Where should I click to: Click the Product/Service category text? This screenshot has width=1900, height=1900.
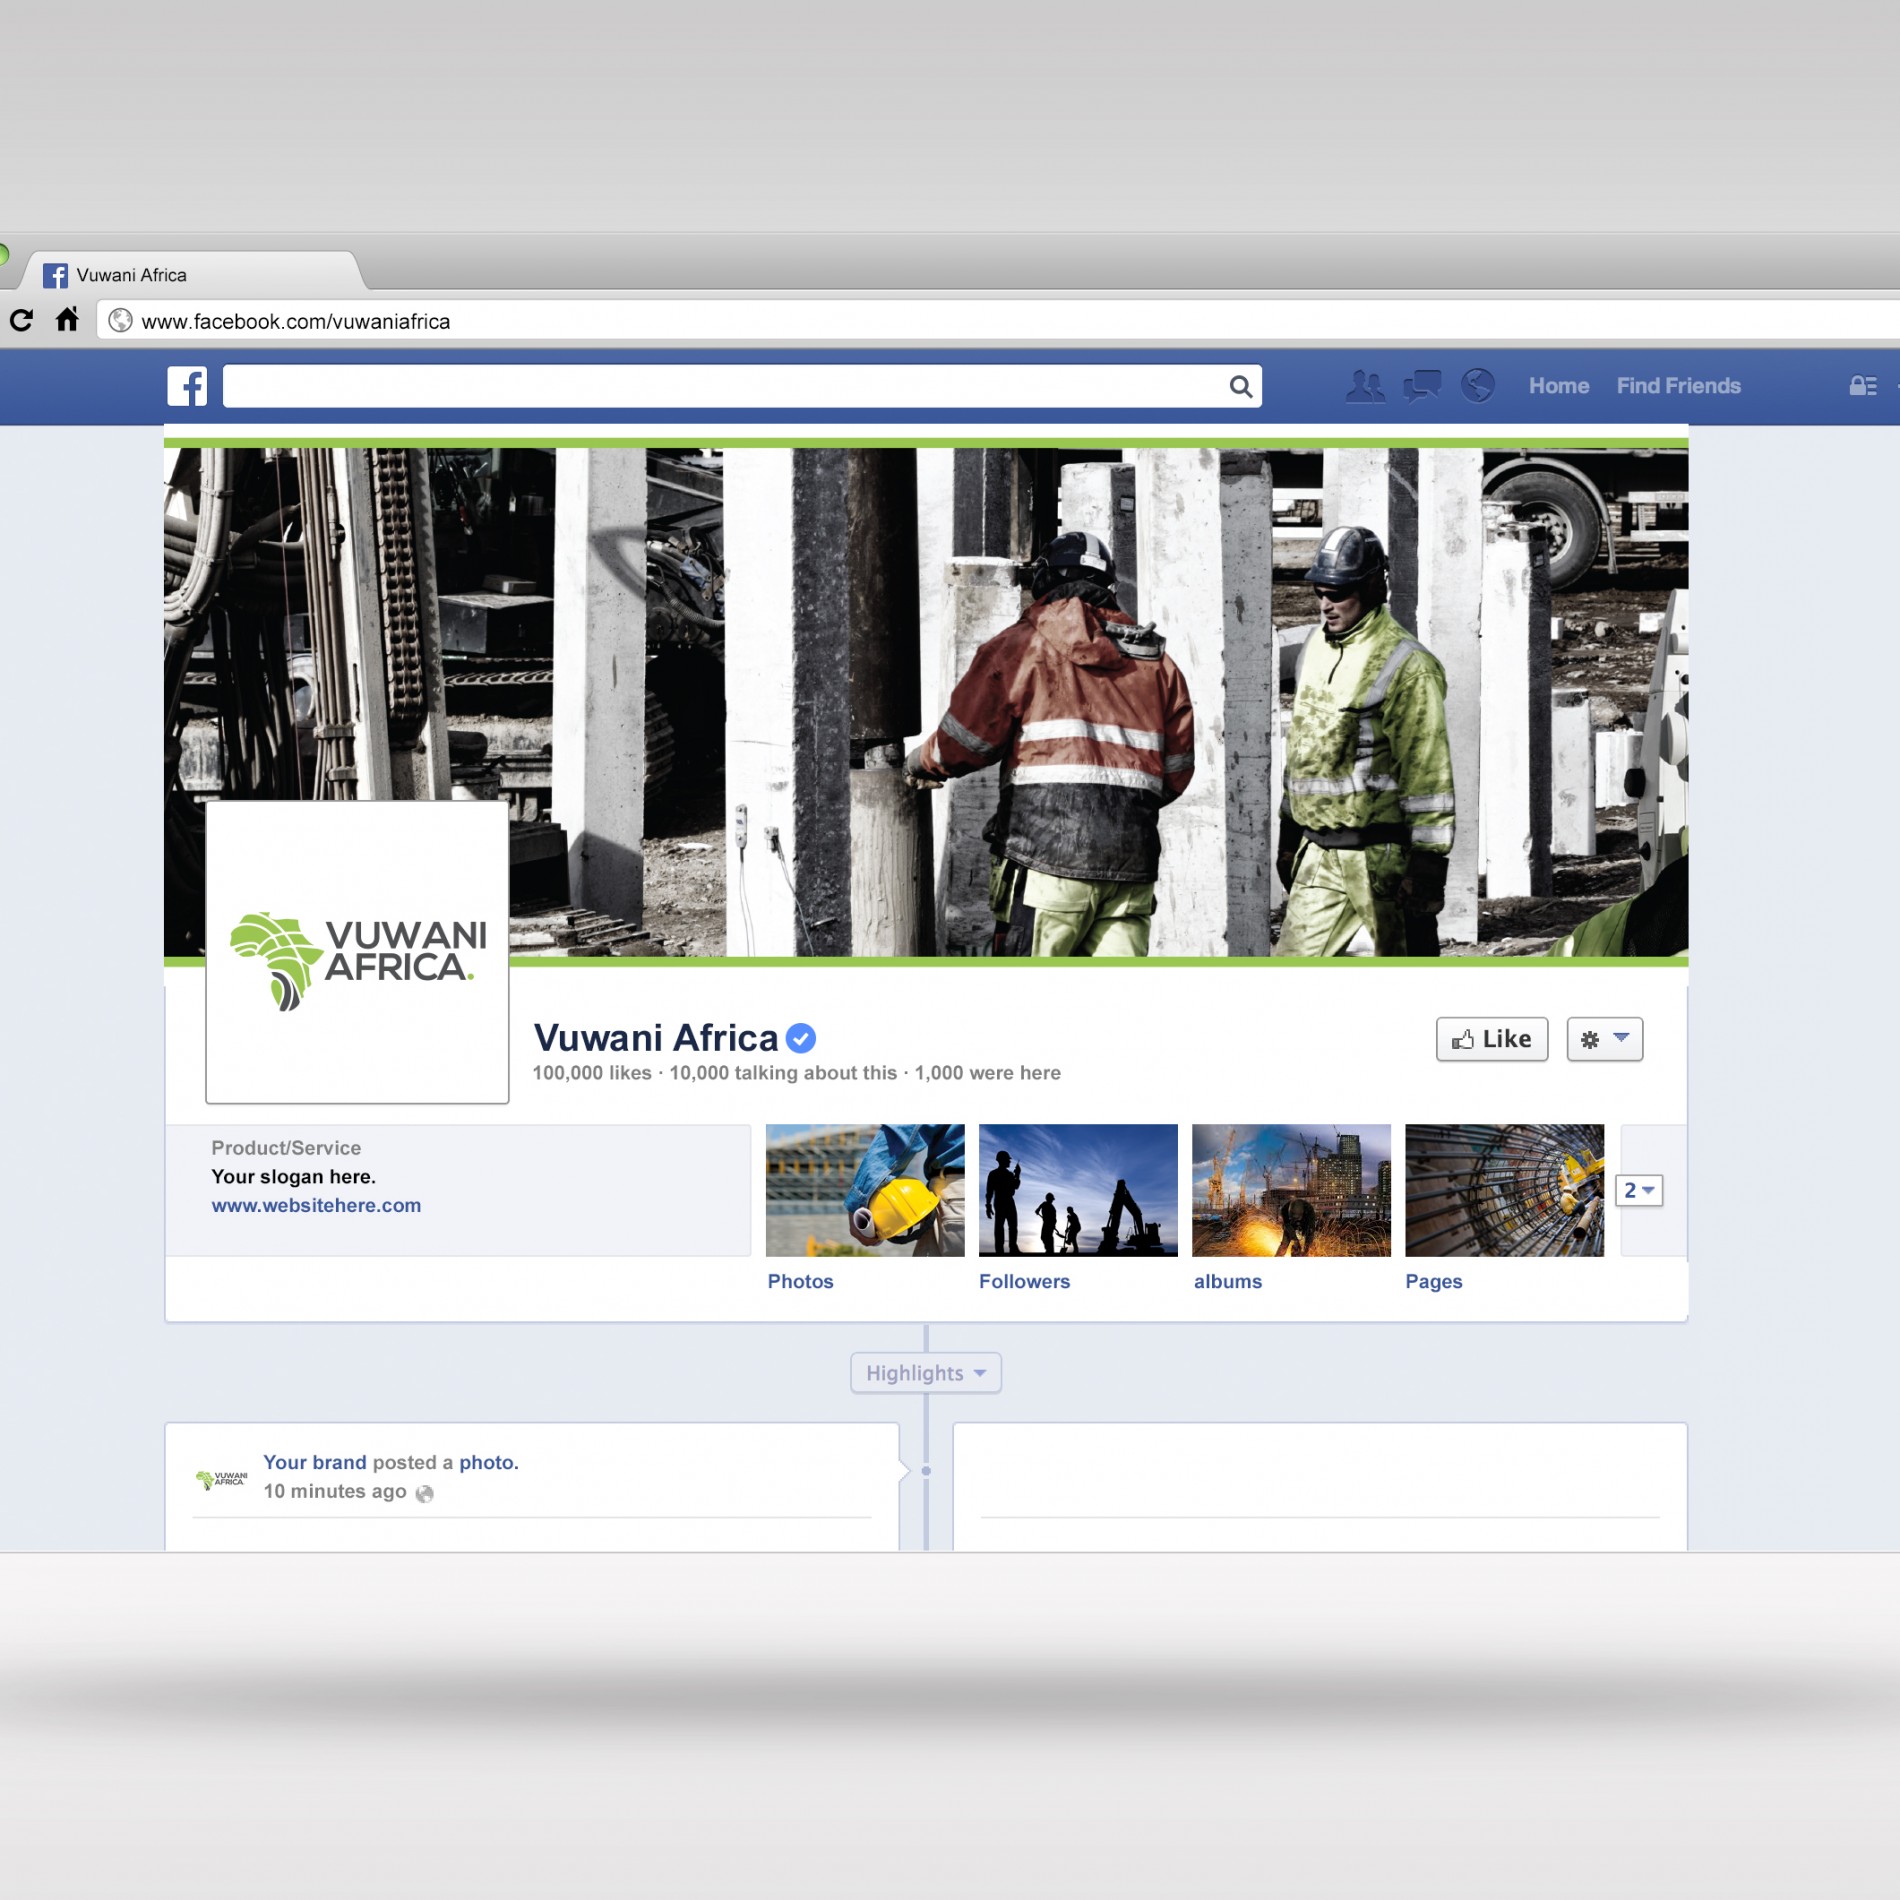pos(286,1148)
